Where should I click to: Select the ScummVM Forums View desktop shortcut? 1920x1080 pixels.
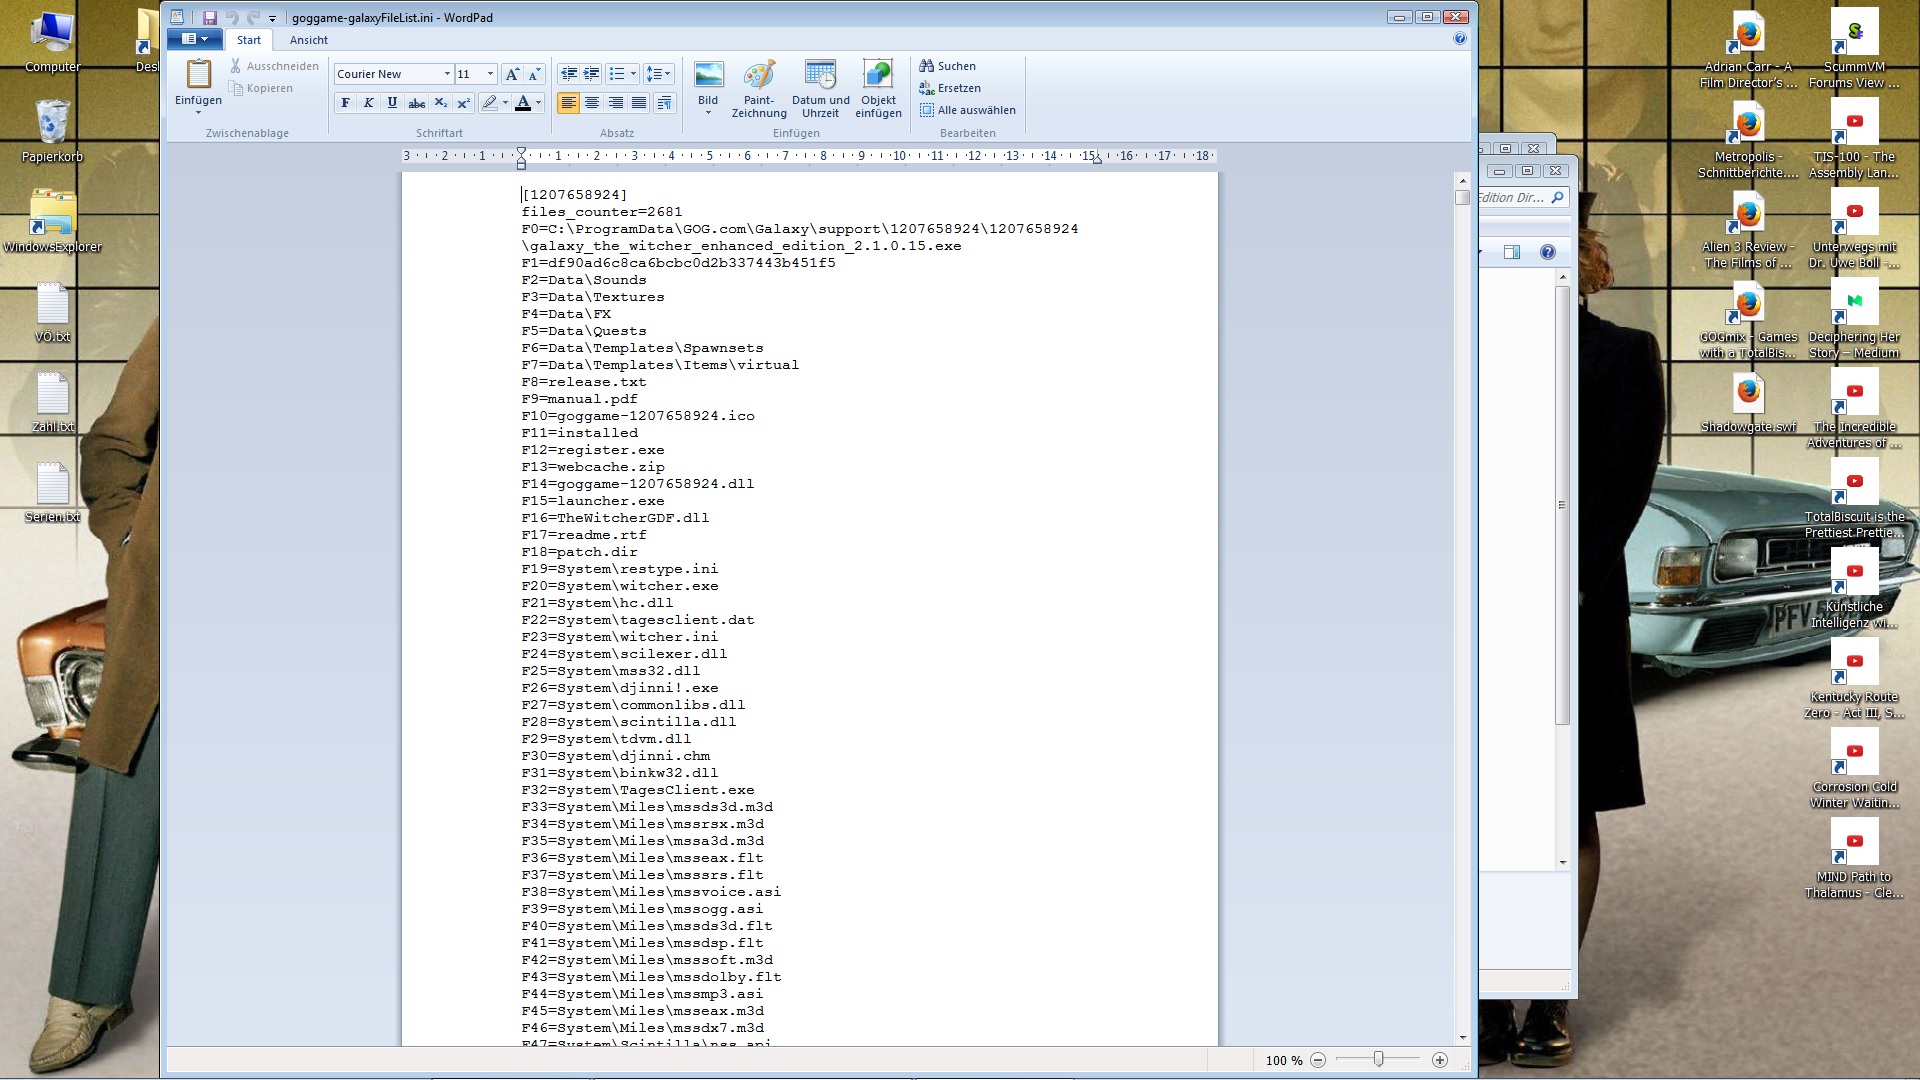pyautogui.click(x=1854, y=48)
